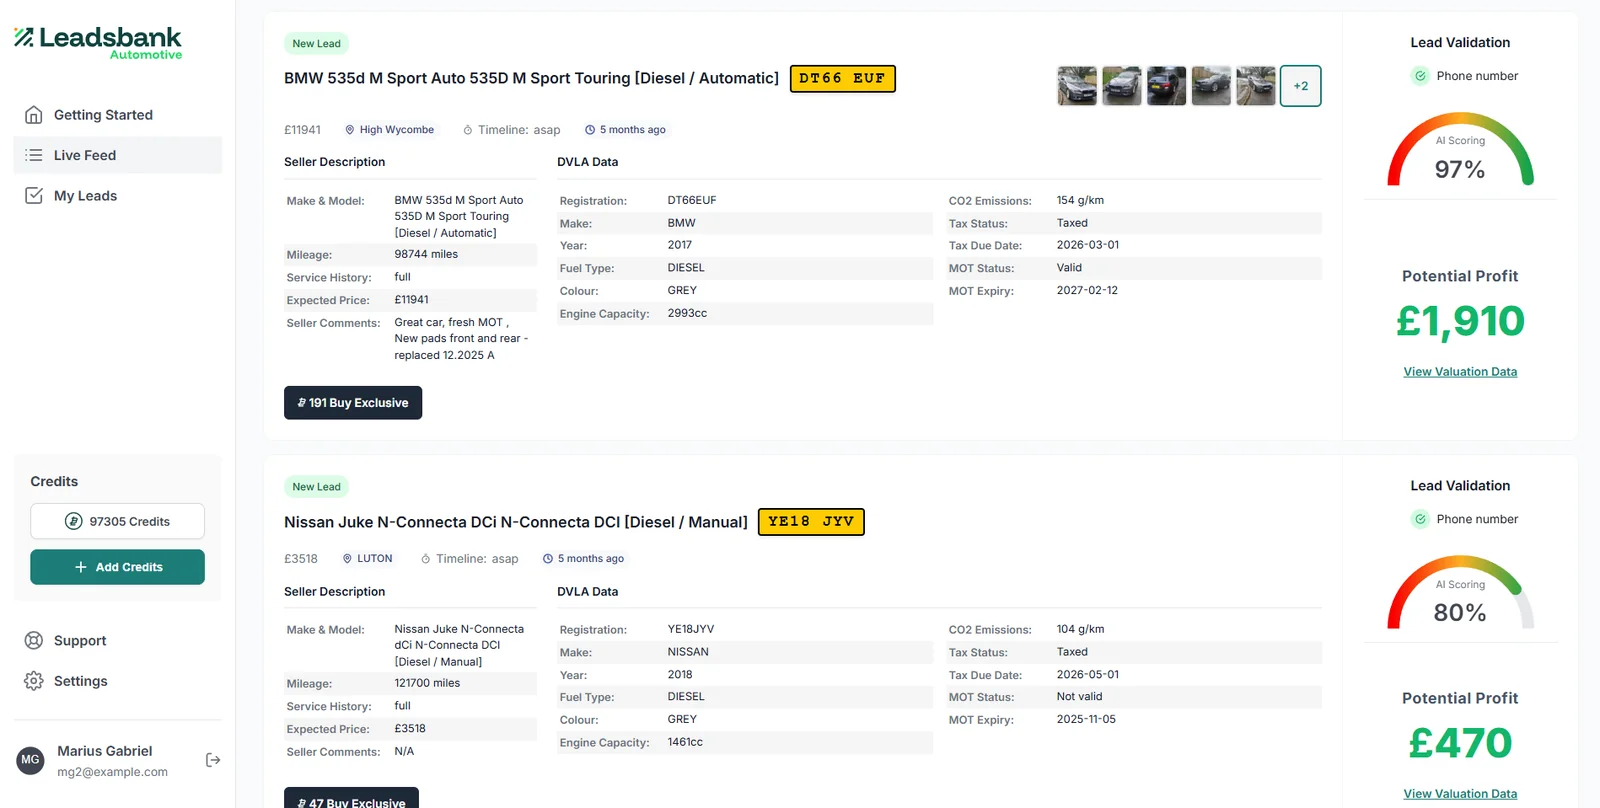
Task: Click BMW lead phone number verified checkmark
Action: [1420, 76]
